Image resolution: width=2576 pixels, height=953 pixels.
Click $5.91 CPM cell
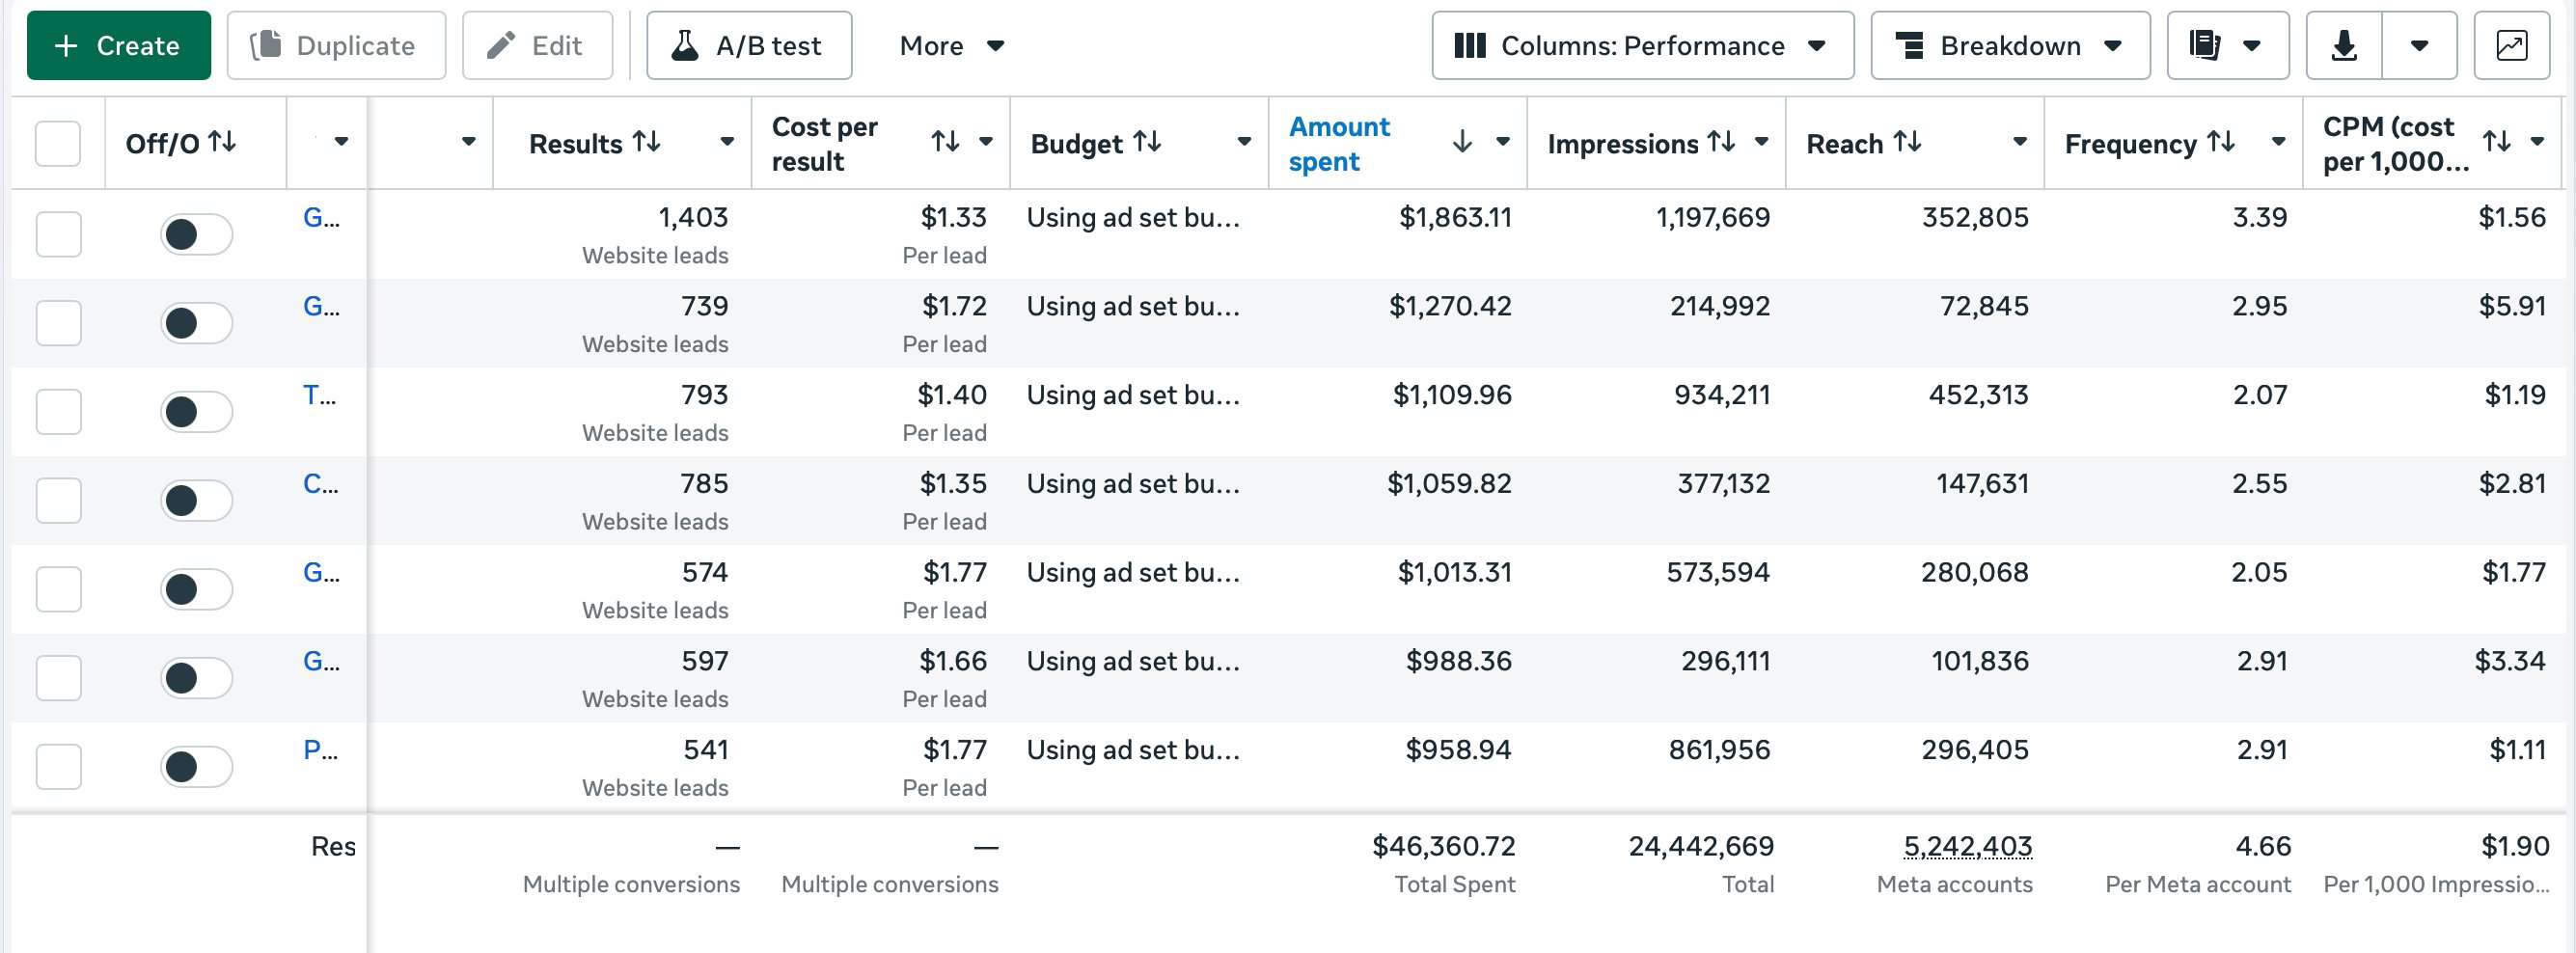[x=2512, y=306]
